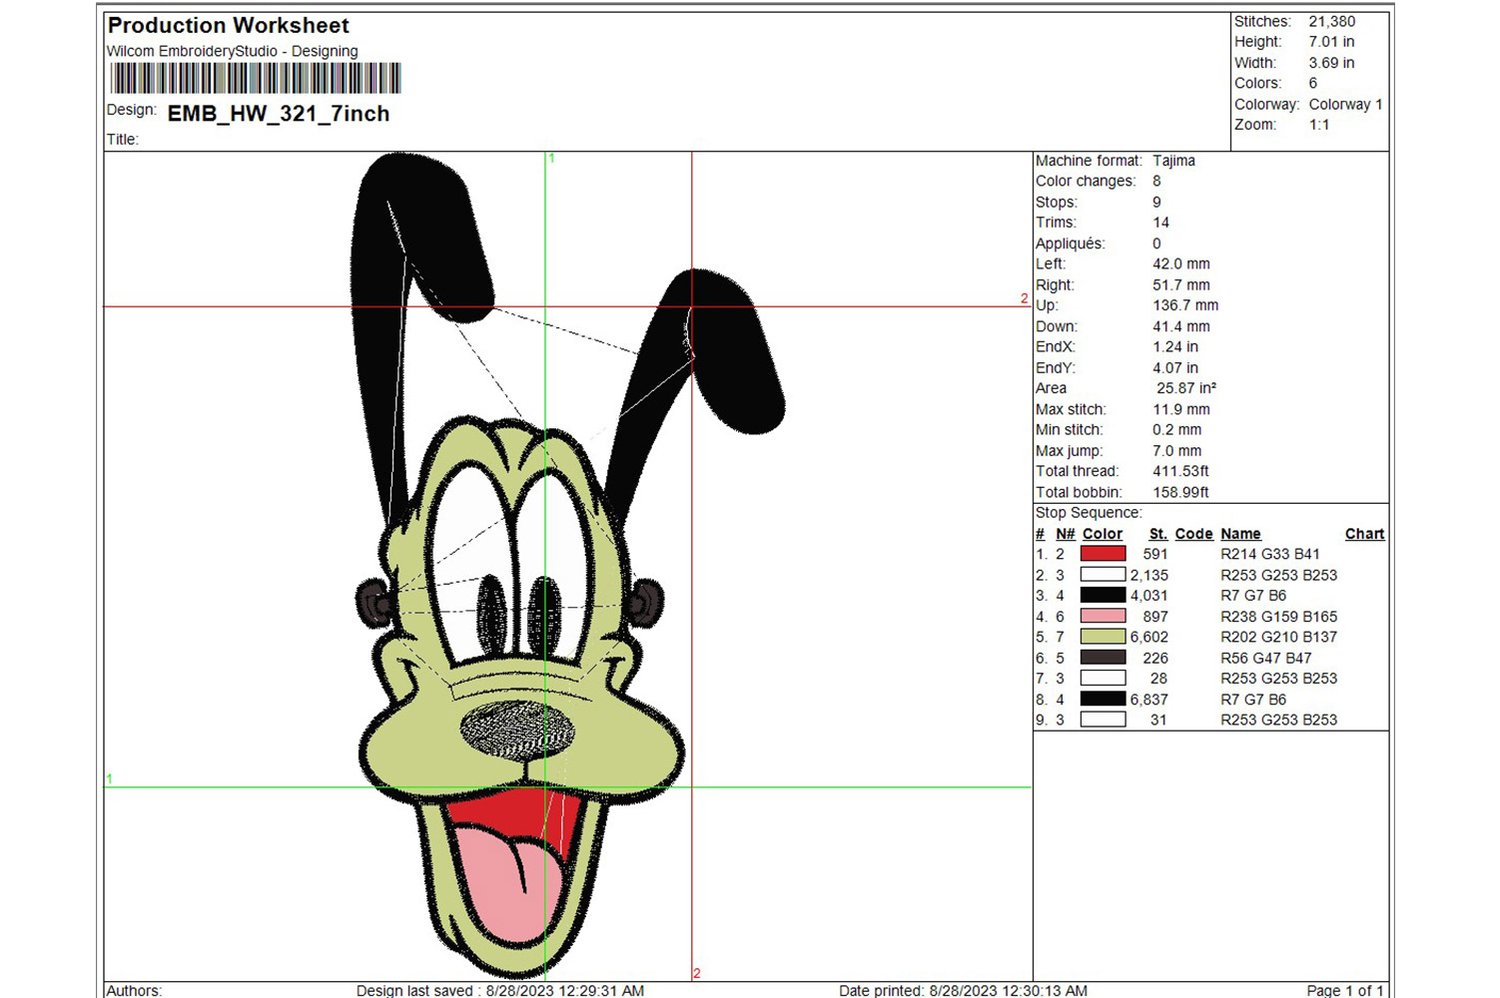This screenshot has height=998, width=1500.
Task: Select the white swatch in stop 2 row
Action: click(x=1103, y=574)
